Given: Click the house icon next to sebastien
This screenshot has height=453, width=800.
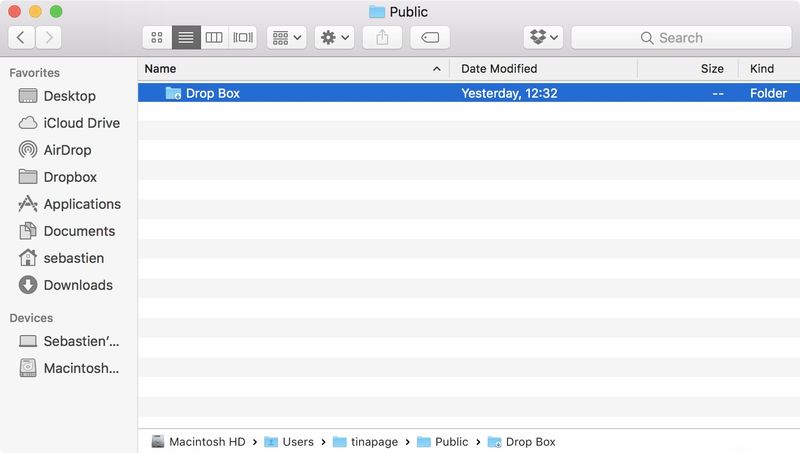Looking at the screenshot, I should [28, 258].
